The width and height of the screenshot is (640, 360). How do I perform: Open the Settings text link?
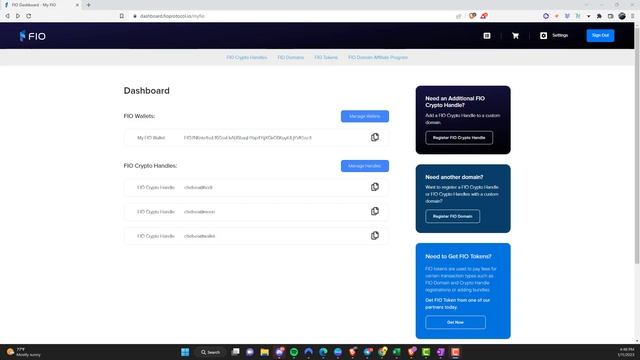(x=560, y=36)
